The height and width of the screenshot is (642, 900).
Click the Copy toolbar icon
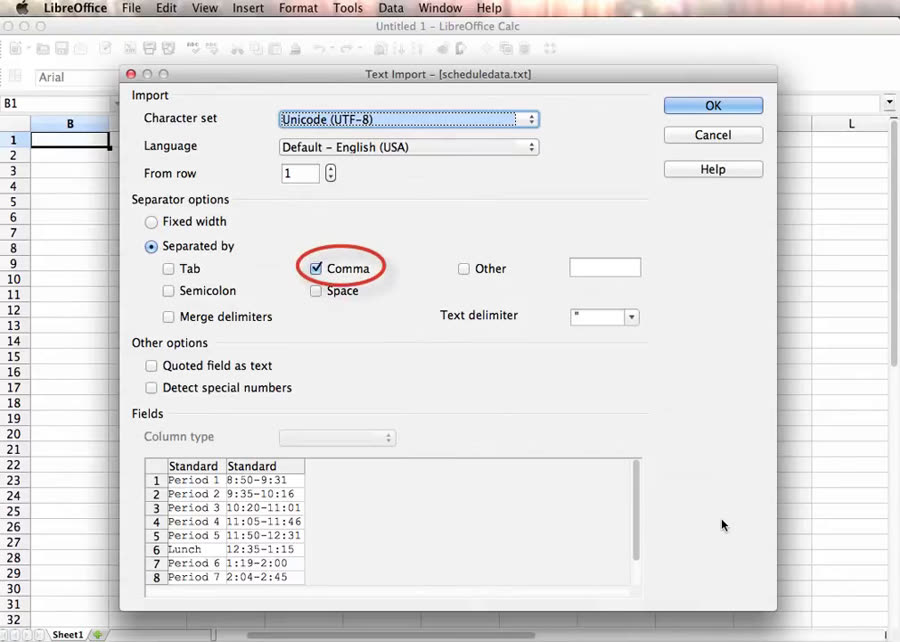256,49
